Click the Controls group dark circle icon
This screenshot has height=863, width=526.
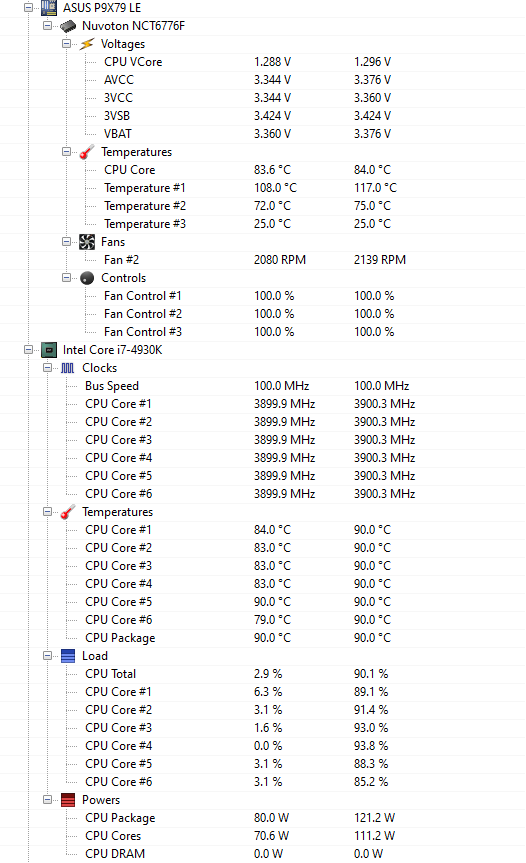(87, 278)
